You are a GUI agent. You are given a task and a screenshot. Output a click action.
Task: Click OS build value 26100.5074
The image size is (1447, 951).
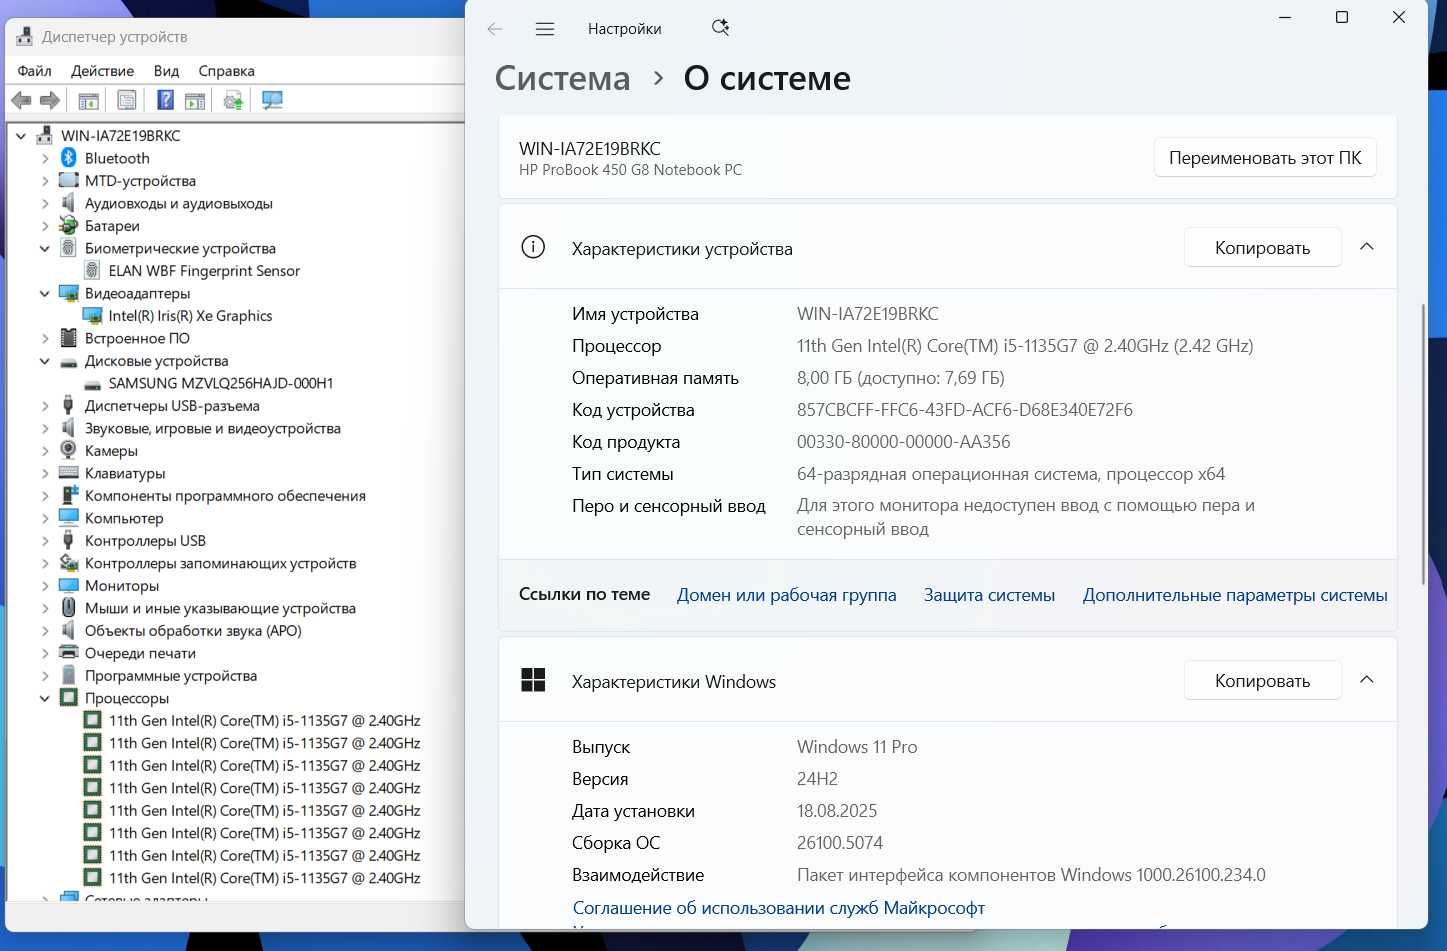(840, 843)
